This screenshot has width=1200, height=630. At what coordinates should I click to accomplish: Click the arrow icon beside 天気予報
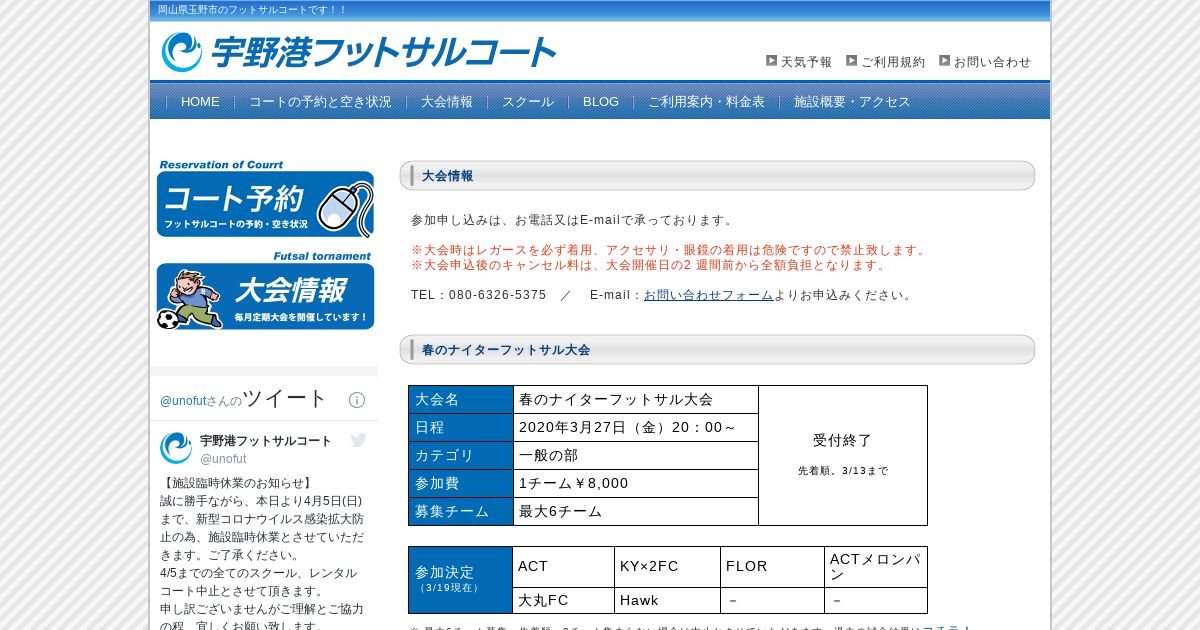coord(772,61)
